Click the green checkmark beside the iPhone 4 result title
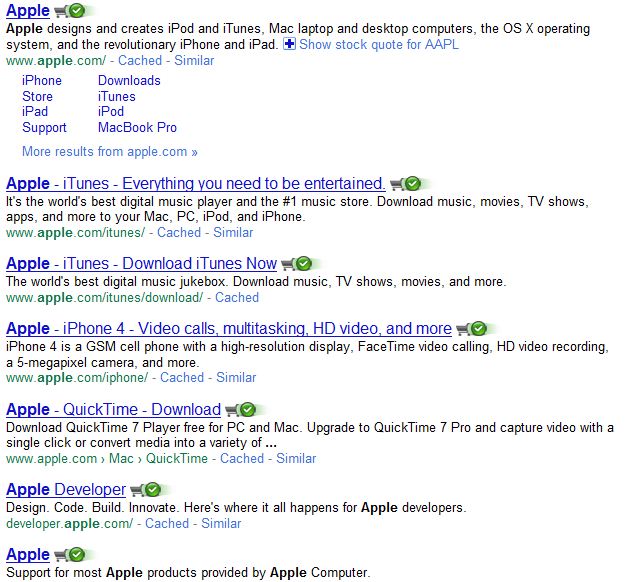630x582 pixels. [x=479, y=329]
